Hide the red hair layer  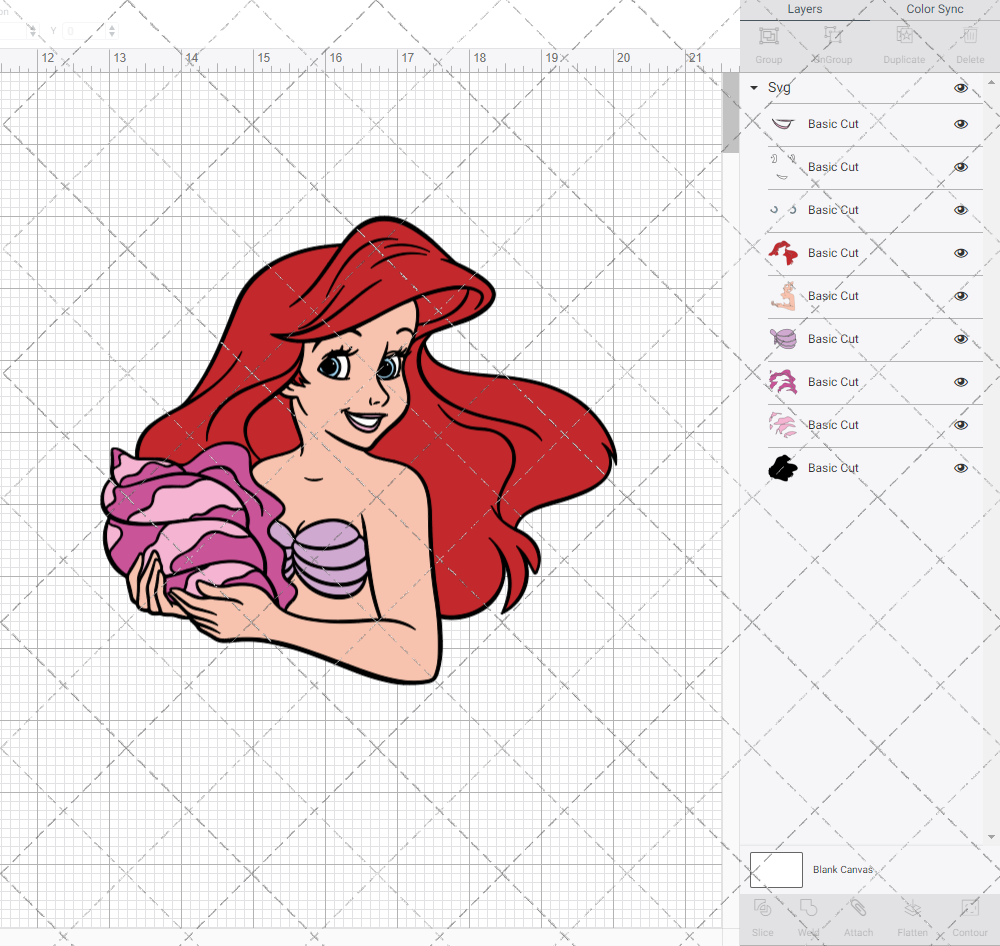click(960, 253)
